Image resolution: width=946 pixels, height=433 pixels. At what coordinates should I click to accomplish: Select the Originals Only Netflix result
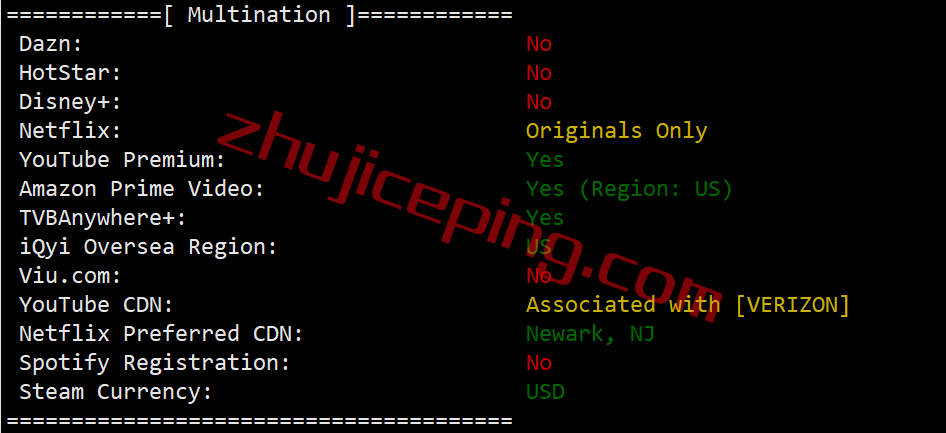pos(617,131)
